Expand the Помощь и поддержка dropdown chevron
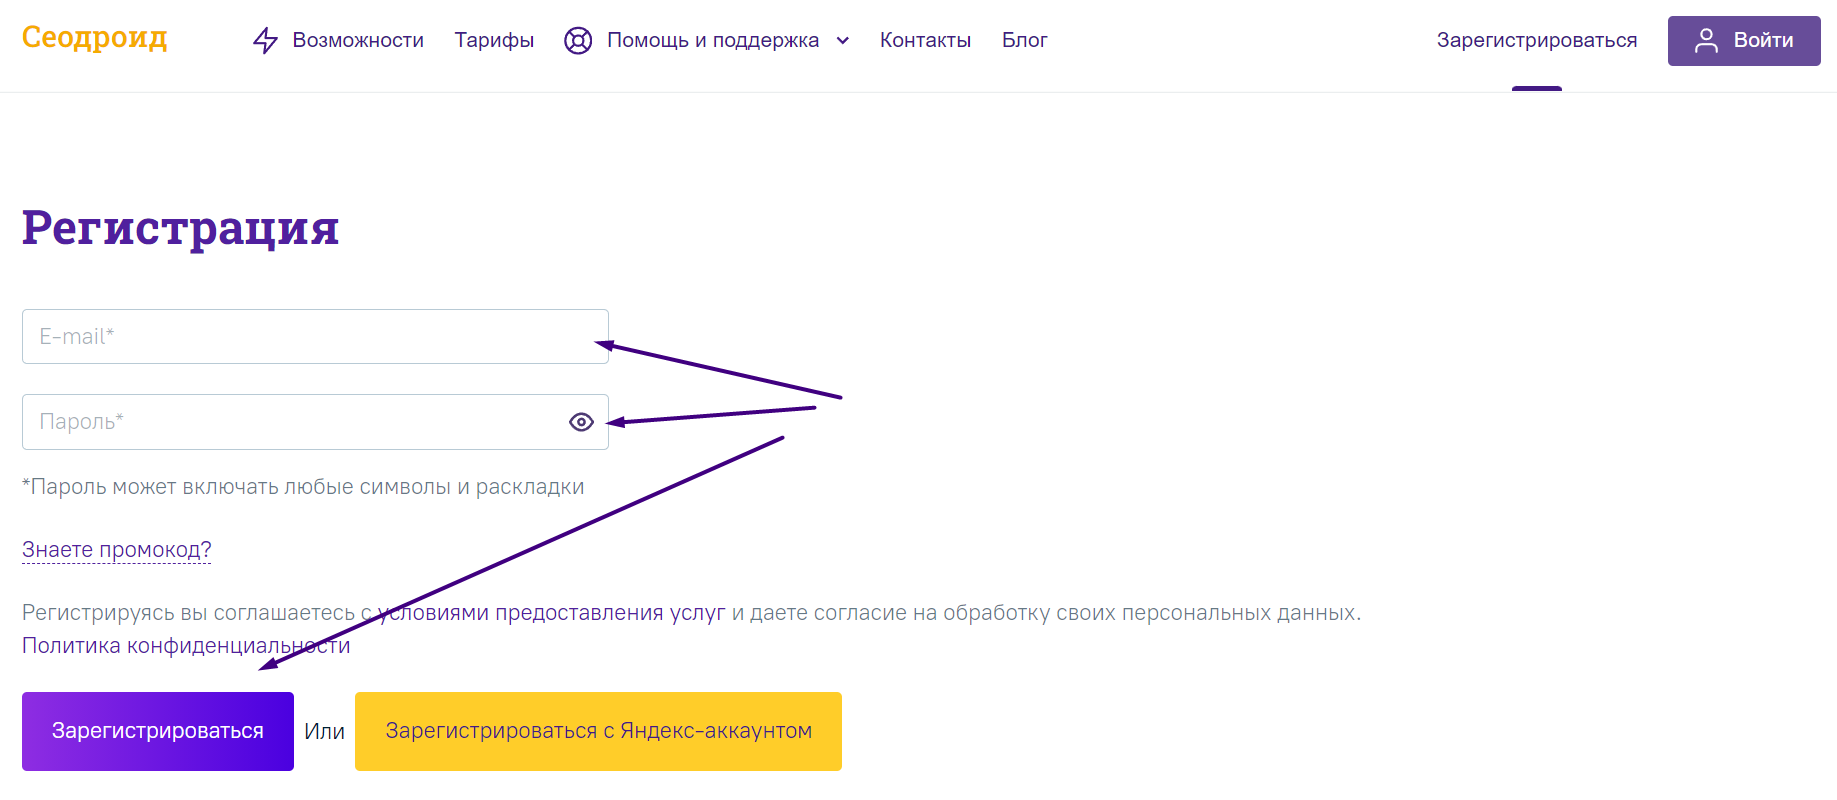Image resolution: width=1837 pixels, height=800 pixels. pyautogui.click(x=843, y=41)
